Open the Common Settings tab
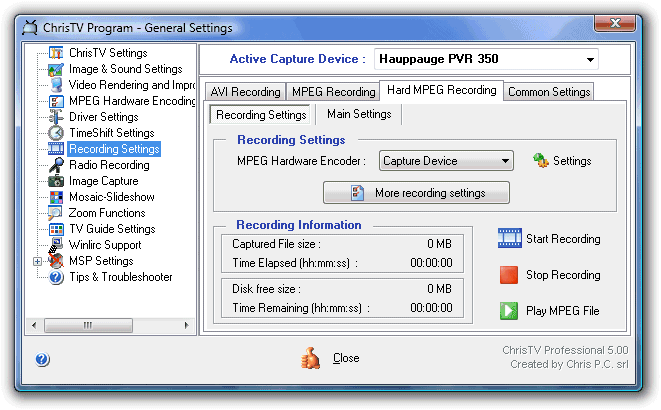Image resolution: width=661 pixels, height=410 pixels. (x=549, y=91)
